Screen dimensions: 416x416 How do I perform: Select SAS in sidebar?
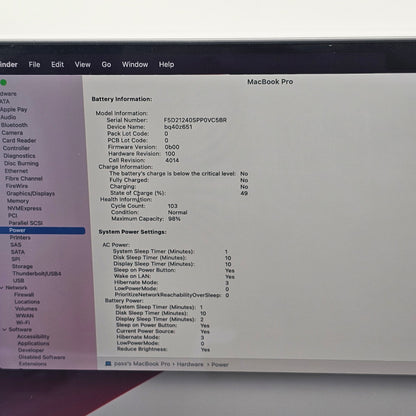pyautogui.click(x=16, y=245)
